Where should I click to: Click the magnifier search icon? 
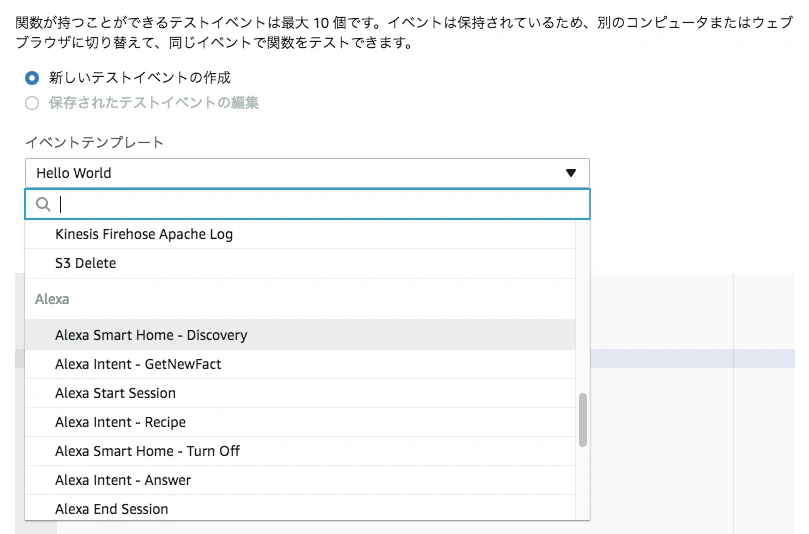(43, 204)
